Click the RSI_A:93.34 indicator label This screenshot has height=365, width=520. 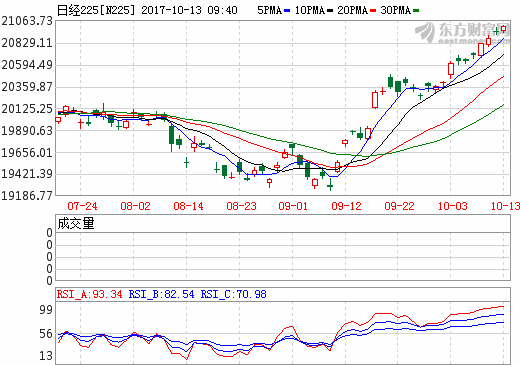click(89, 294)
